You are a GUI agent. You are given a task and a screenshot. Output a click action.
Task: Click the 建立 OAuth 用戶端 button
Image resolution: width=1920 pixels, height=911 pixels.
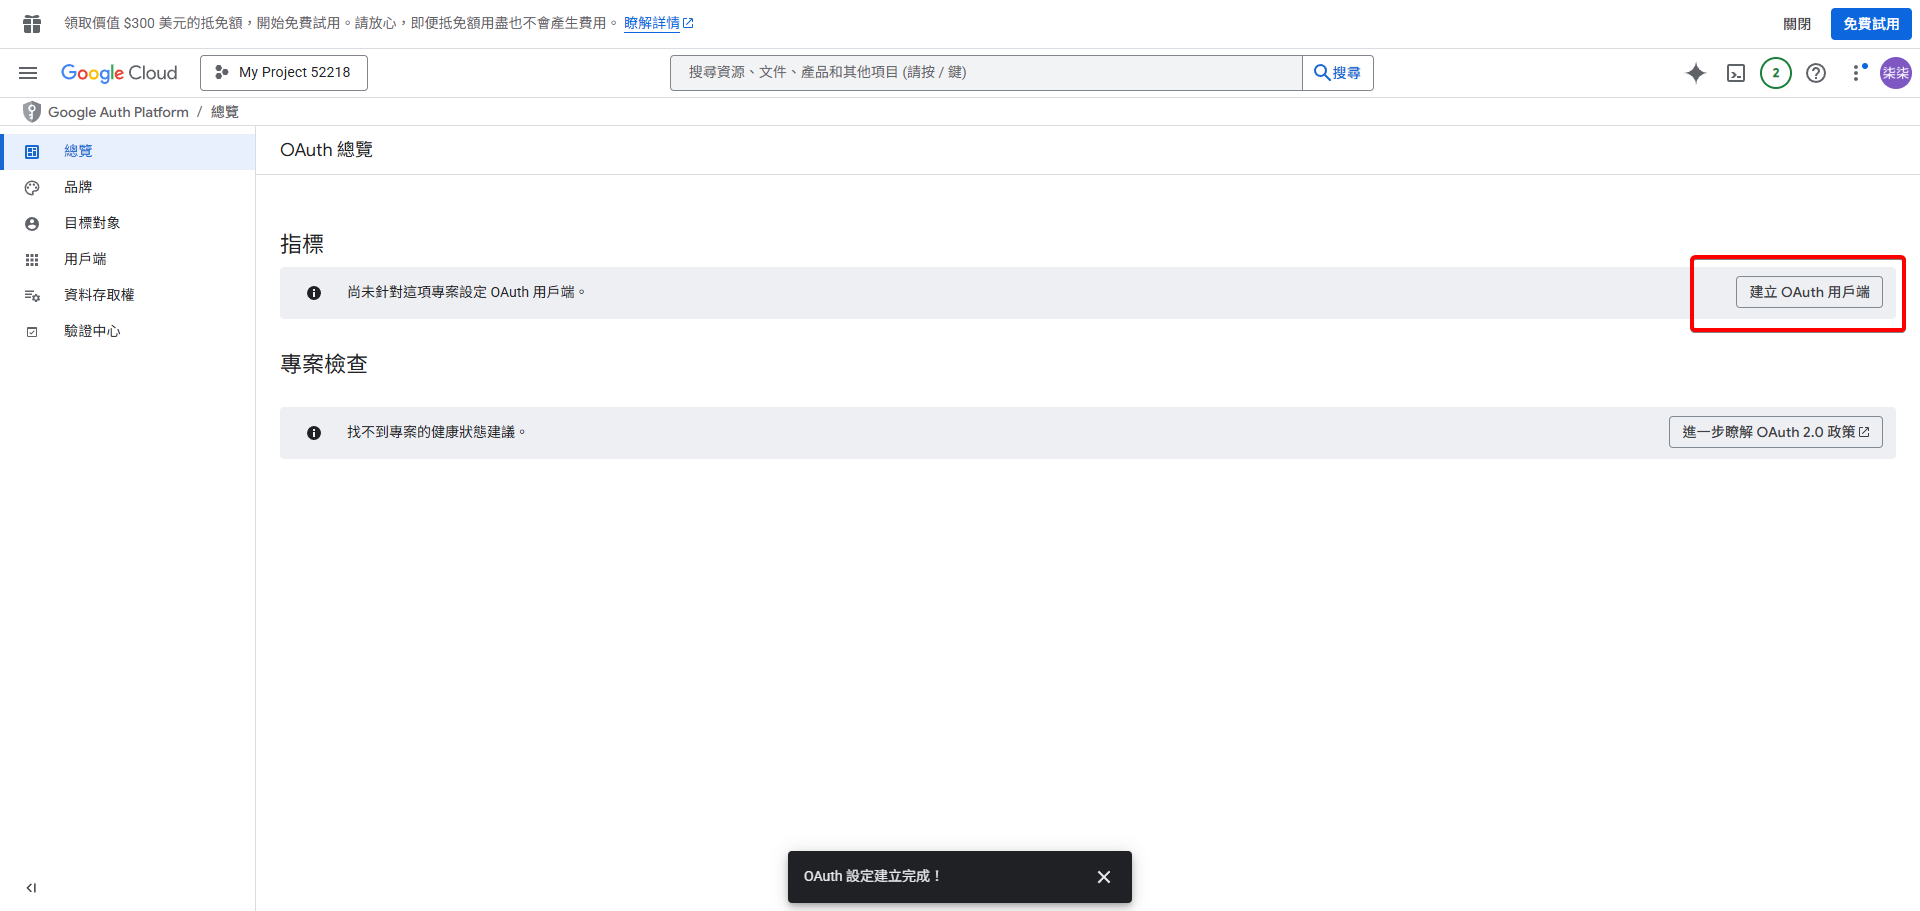pyautogui.click(x=1808, y=292)
